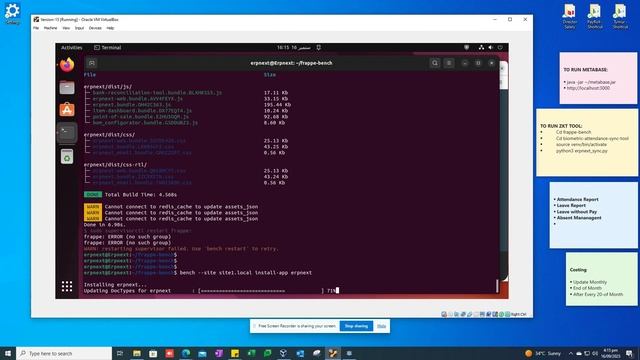Click the terminal search magnifier icon

click(x=435, y=63)
